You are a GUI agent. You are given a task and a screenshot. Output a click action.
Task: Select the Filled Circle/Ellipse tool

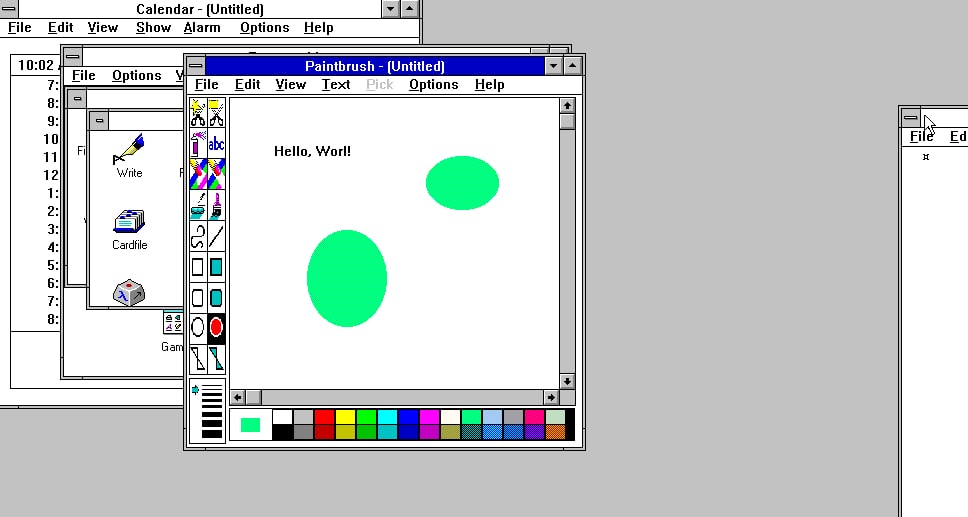[216, 328]
